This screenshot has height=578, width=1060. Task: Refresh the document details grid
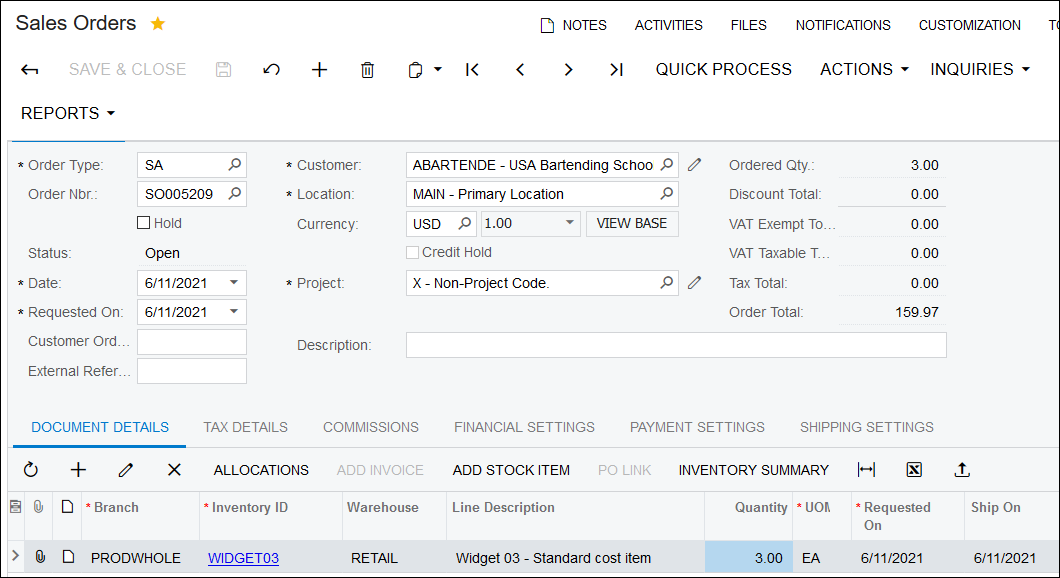point(31,470)
